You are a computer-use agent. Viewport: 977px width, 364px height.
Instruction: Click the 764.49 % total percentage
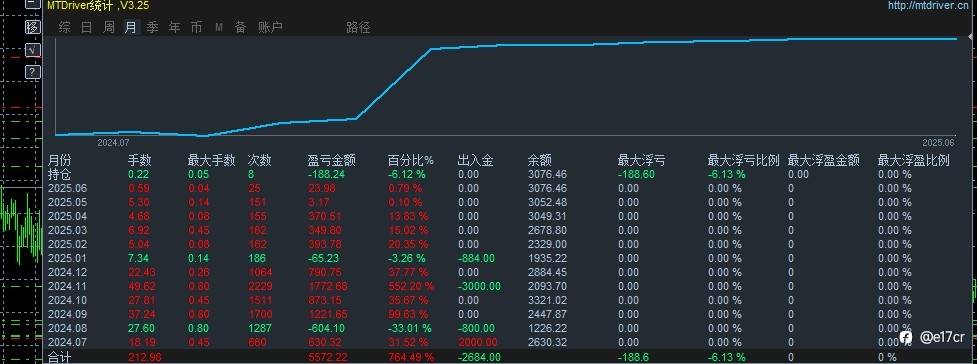(x=411, y=357)
